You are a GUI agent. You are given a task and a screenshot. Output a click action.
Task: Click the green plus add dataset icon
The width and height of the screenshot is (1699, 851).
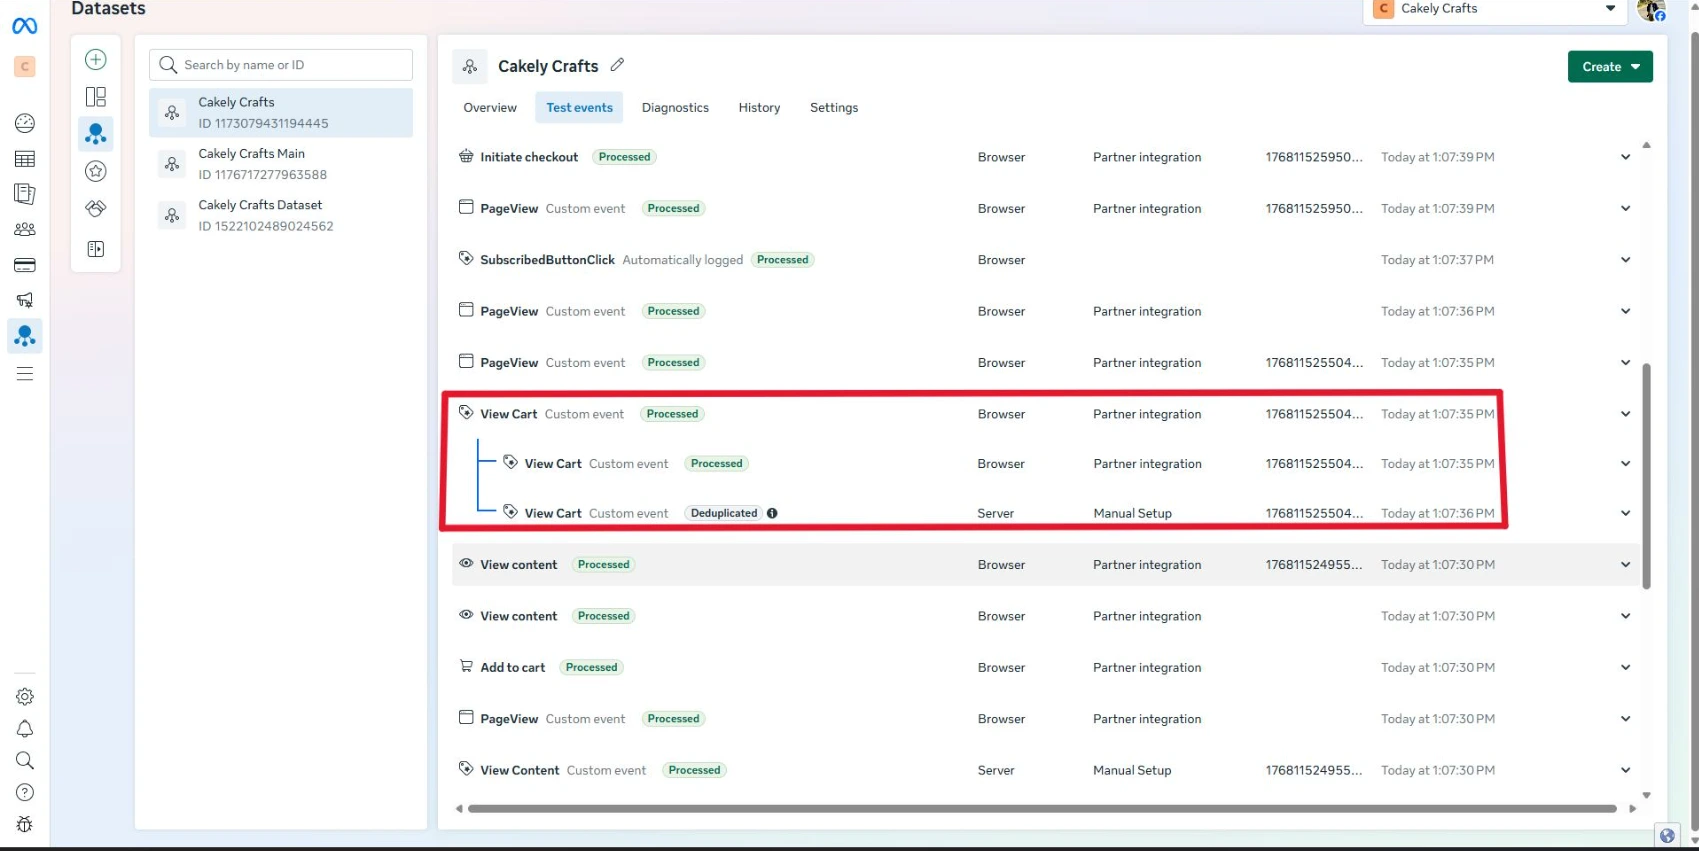96,60
